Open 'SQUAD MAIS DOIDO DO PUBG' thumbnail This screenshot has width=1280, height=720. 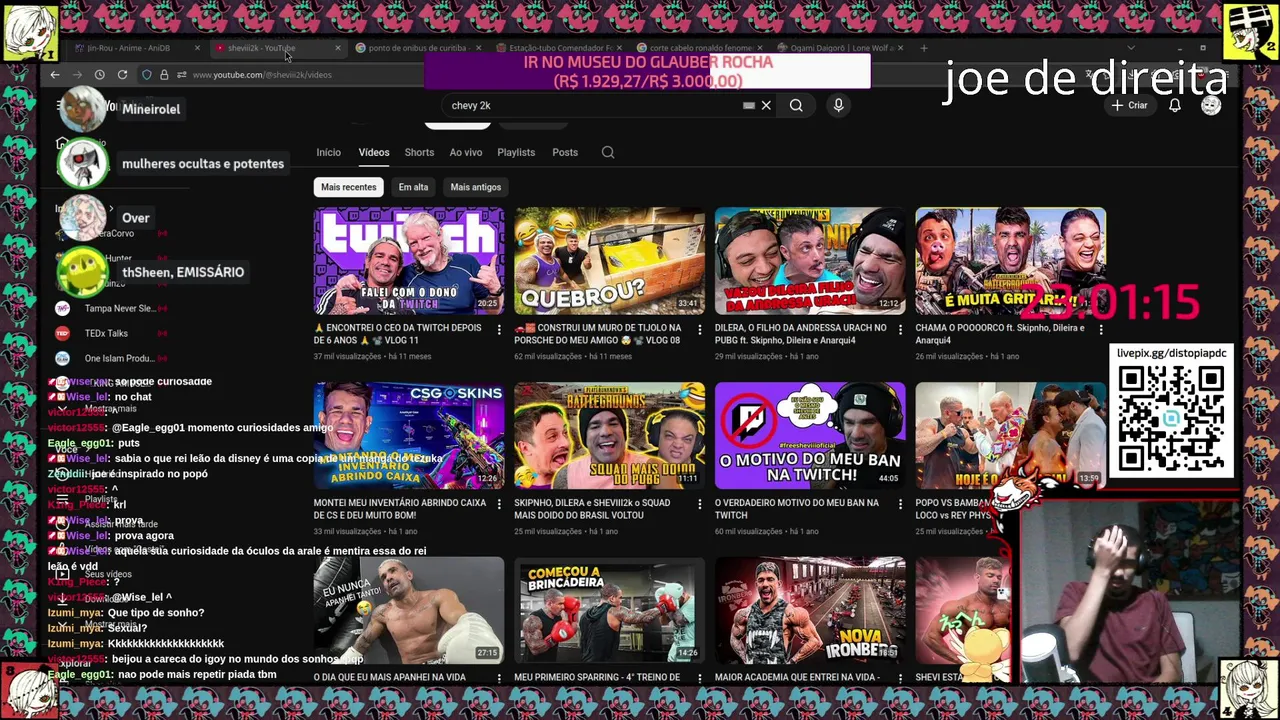609,436
